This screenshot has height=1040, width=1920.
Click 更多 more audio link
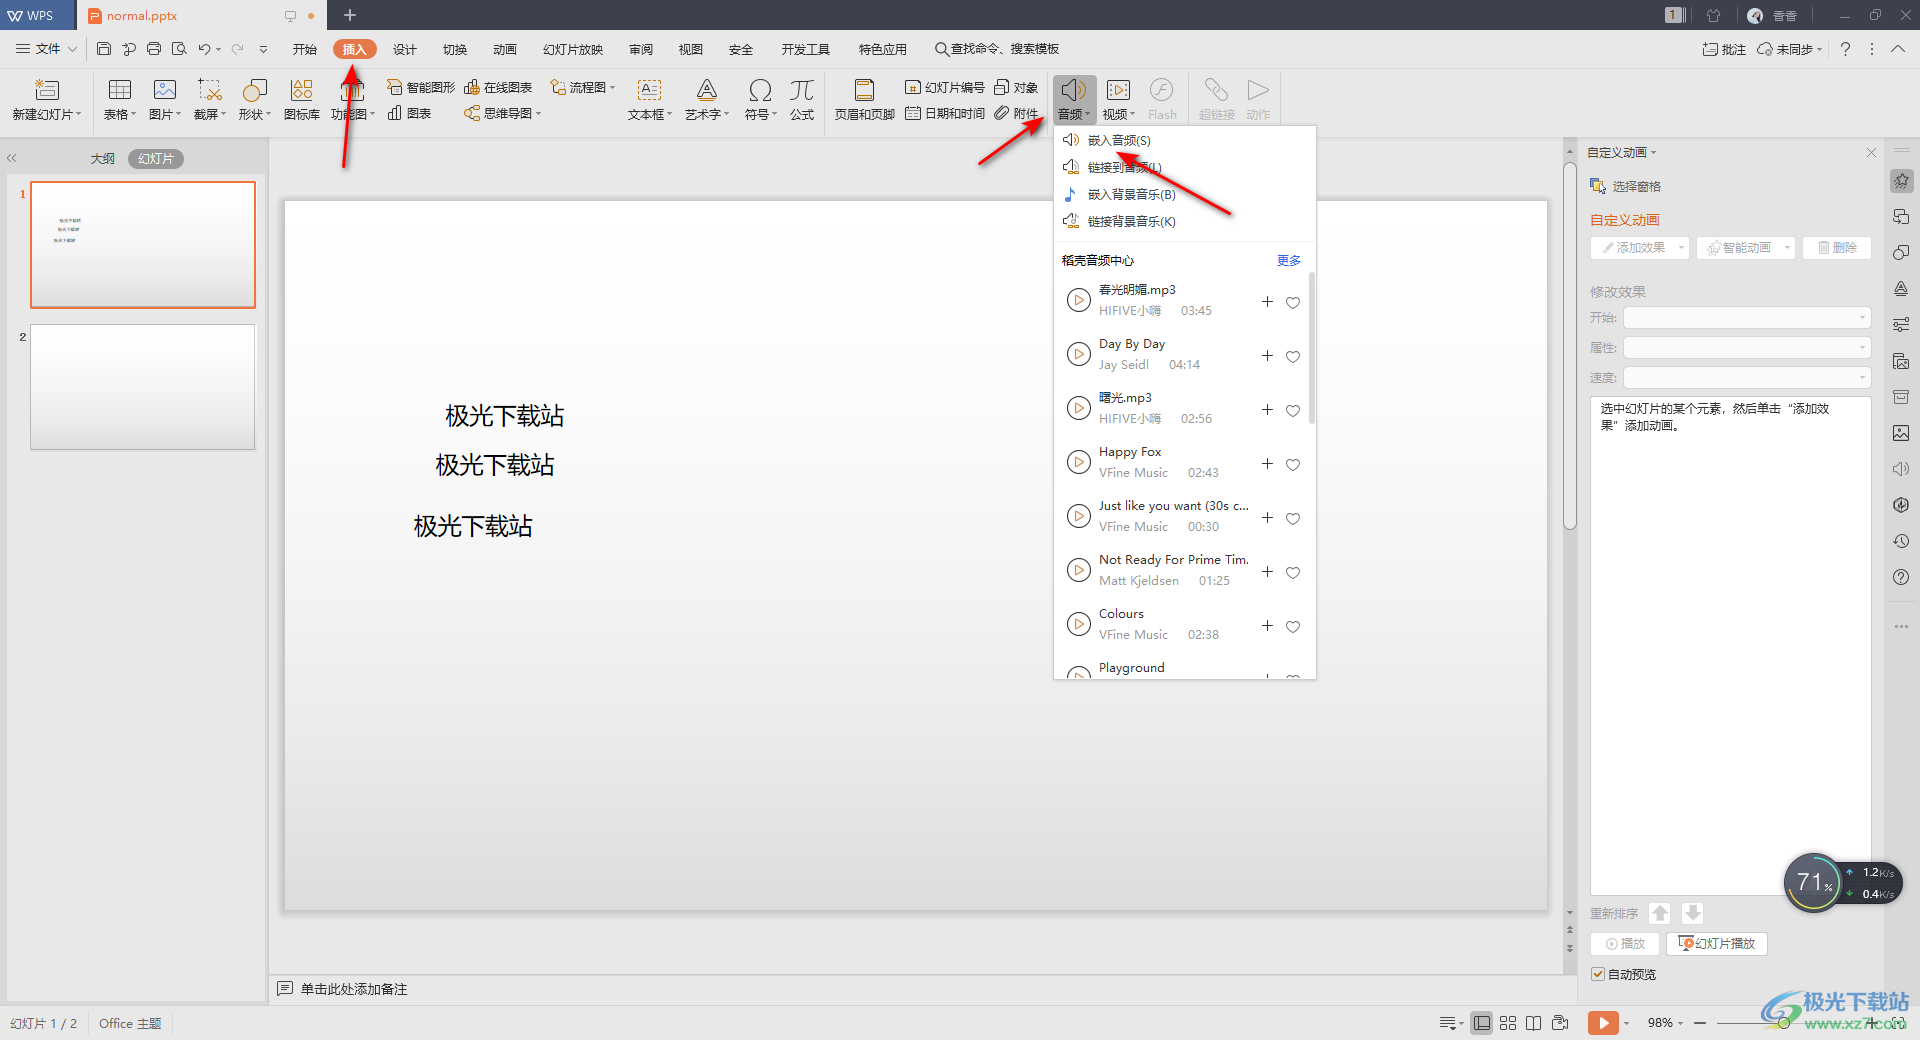pos(1289,260)
